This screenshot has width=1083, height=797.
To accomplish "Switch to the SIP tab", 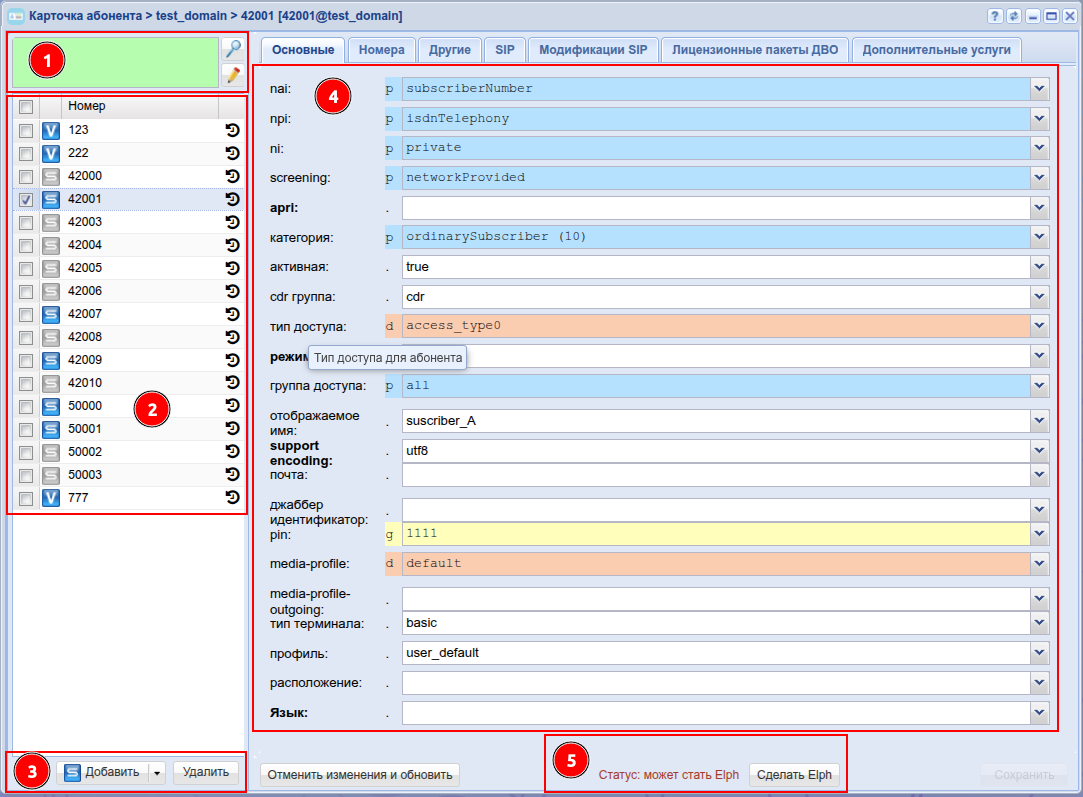I will click(504, 50).
